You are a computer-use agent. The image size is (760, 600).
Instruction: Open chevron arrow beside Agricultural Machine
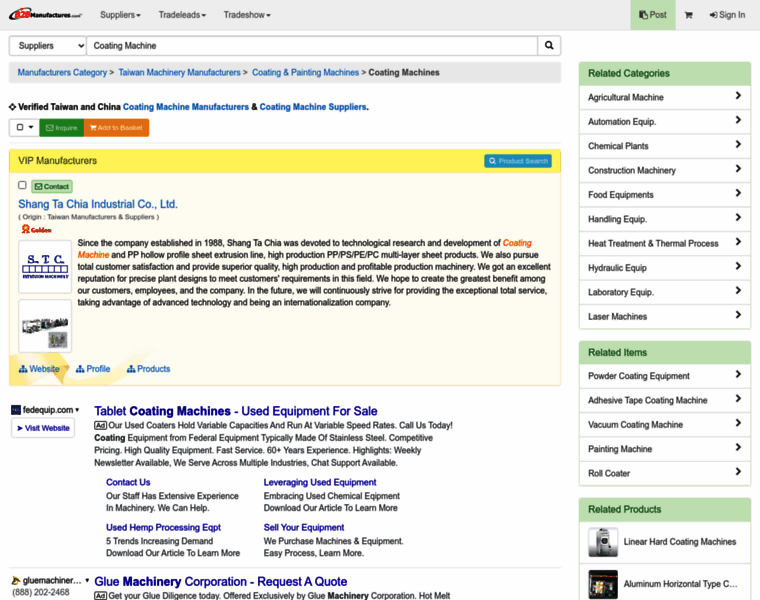click(738, 96)
